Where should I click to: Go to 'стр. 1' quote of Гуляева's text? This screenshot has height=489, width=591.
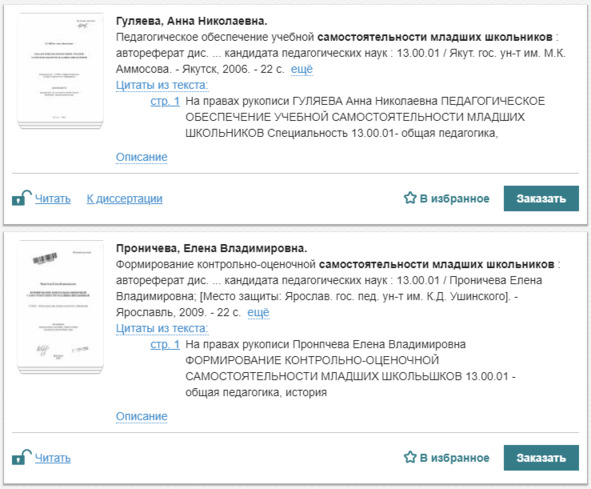coord(165,101)
